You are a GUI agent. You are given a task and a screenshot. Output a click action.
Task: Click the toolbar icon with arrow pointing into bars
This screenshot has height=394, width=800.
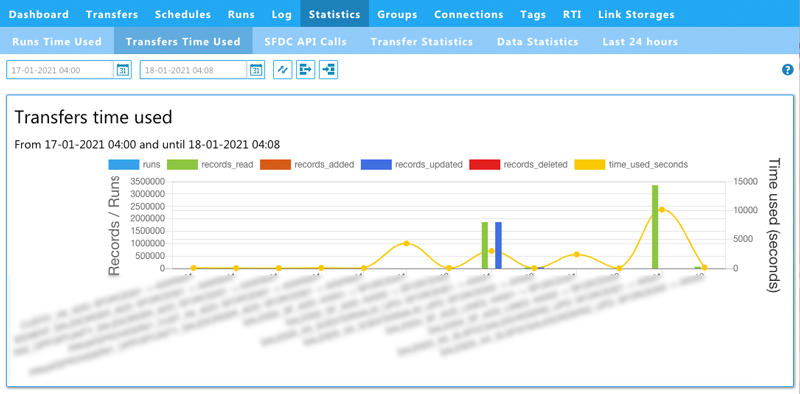point(329,70)
